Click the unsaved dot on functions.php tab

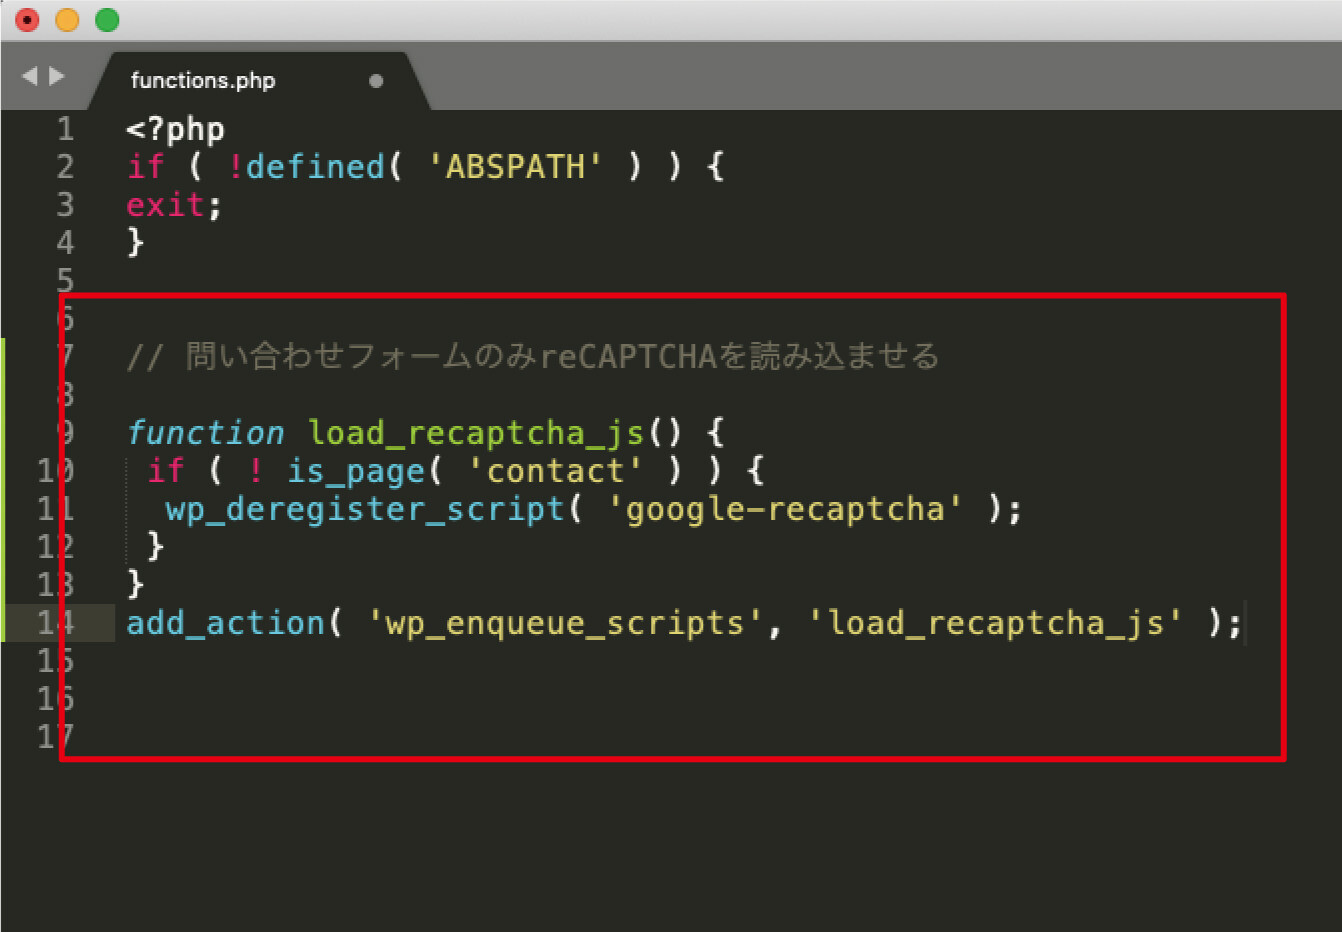[x=376, y=81]
